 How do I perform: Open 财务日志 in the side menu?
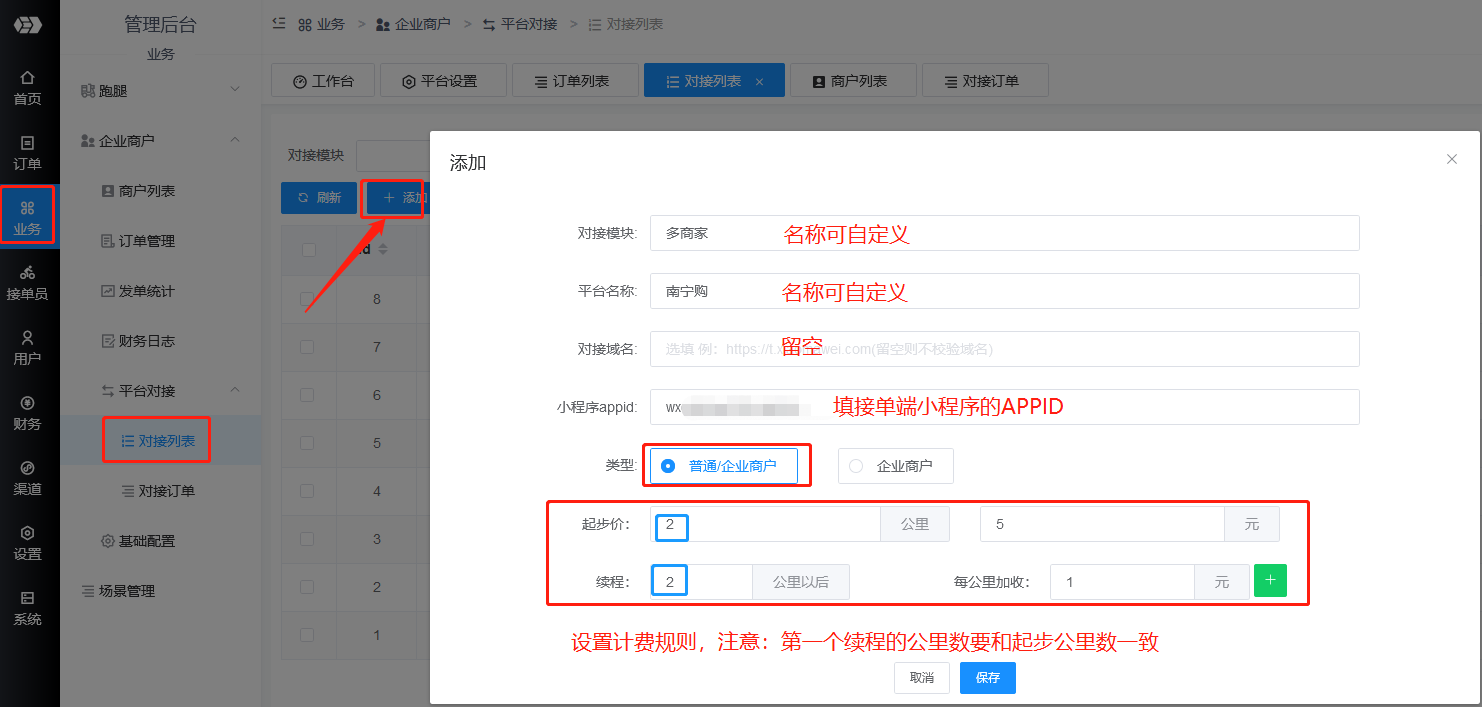[161, 340]
